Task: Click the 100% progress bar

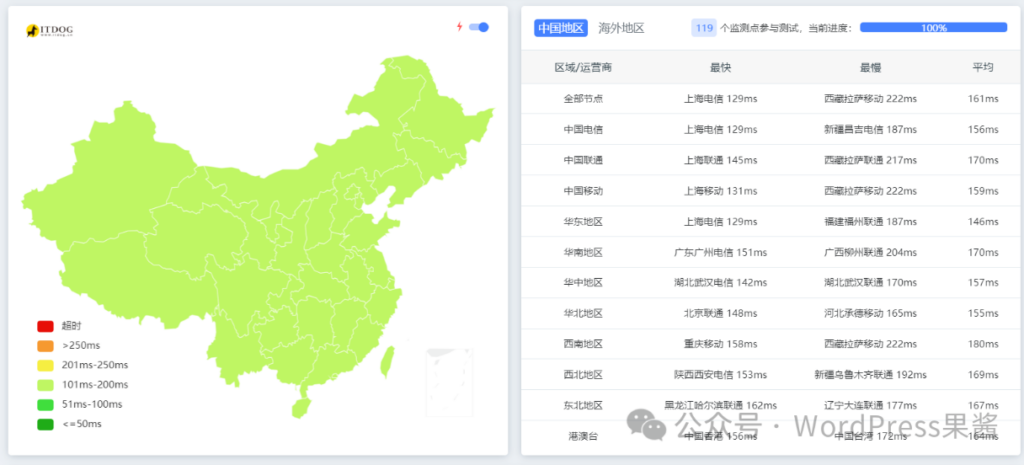Action: pyautogui.click(x=933, y=27)
